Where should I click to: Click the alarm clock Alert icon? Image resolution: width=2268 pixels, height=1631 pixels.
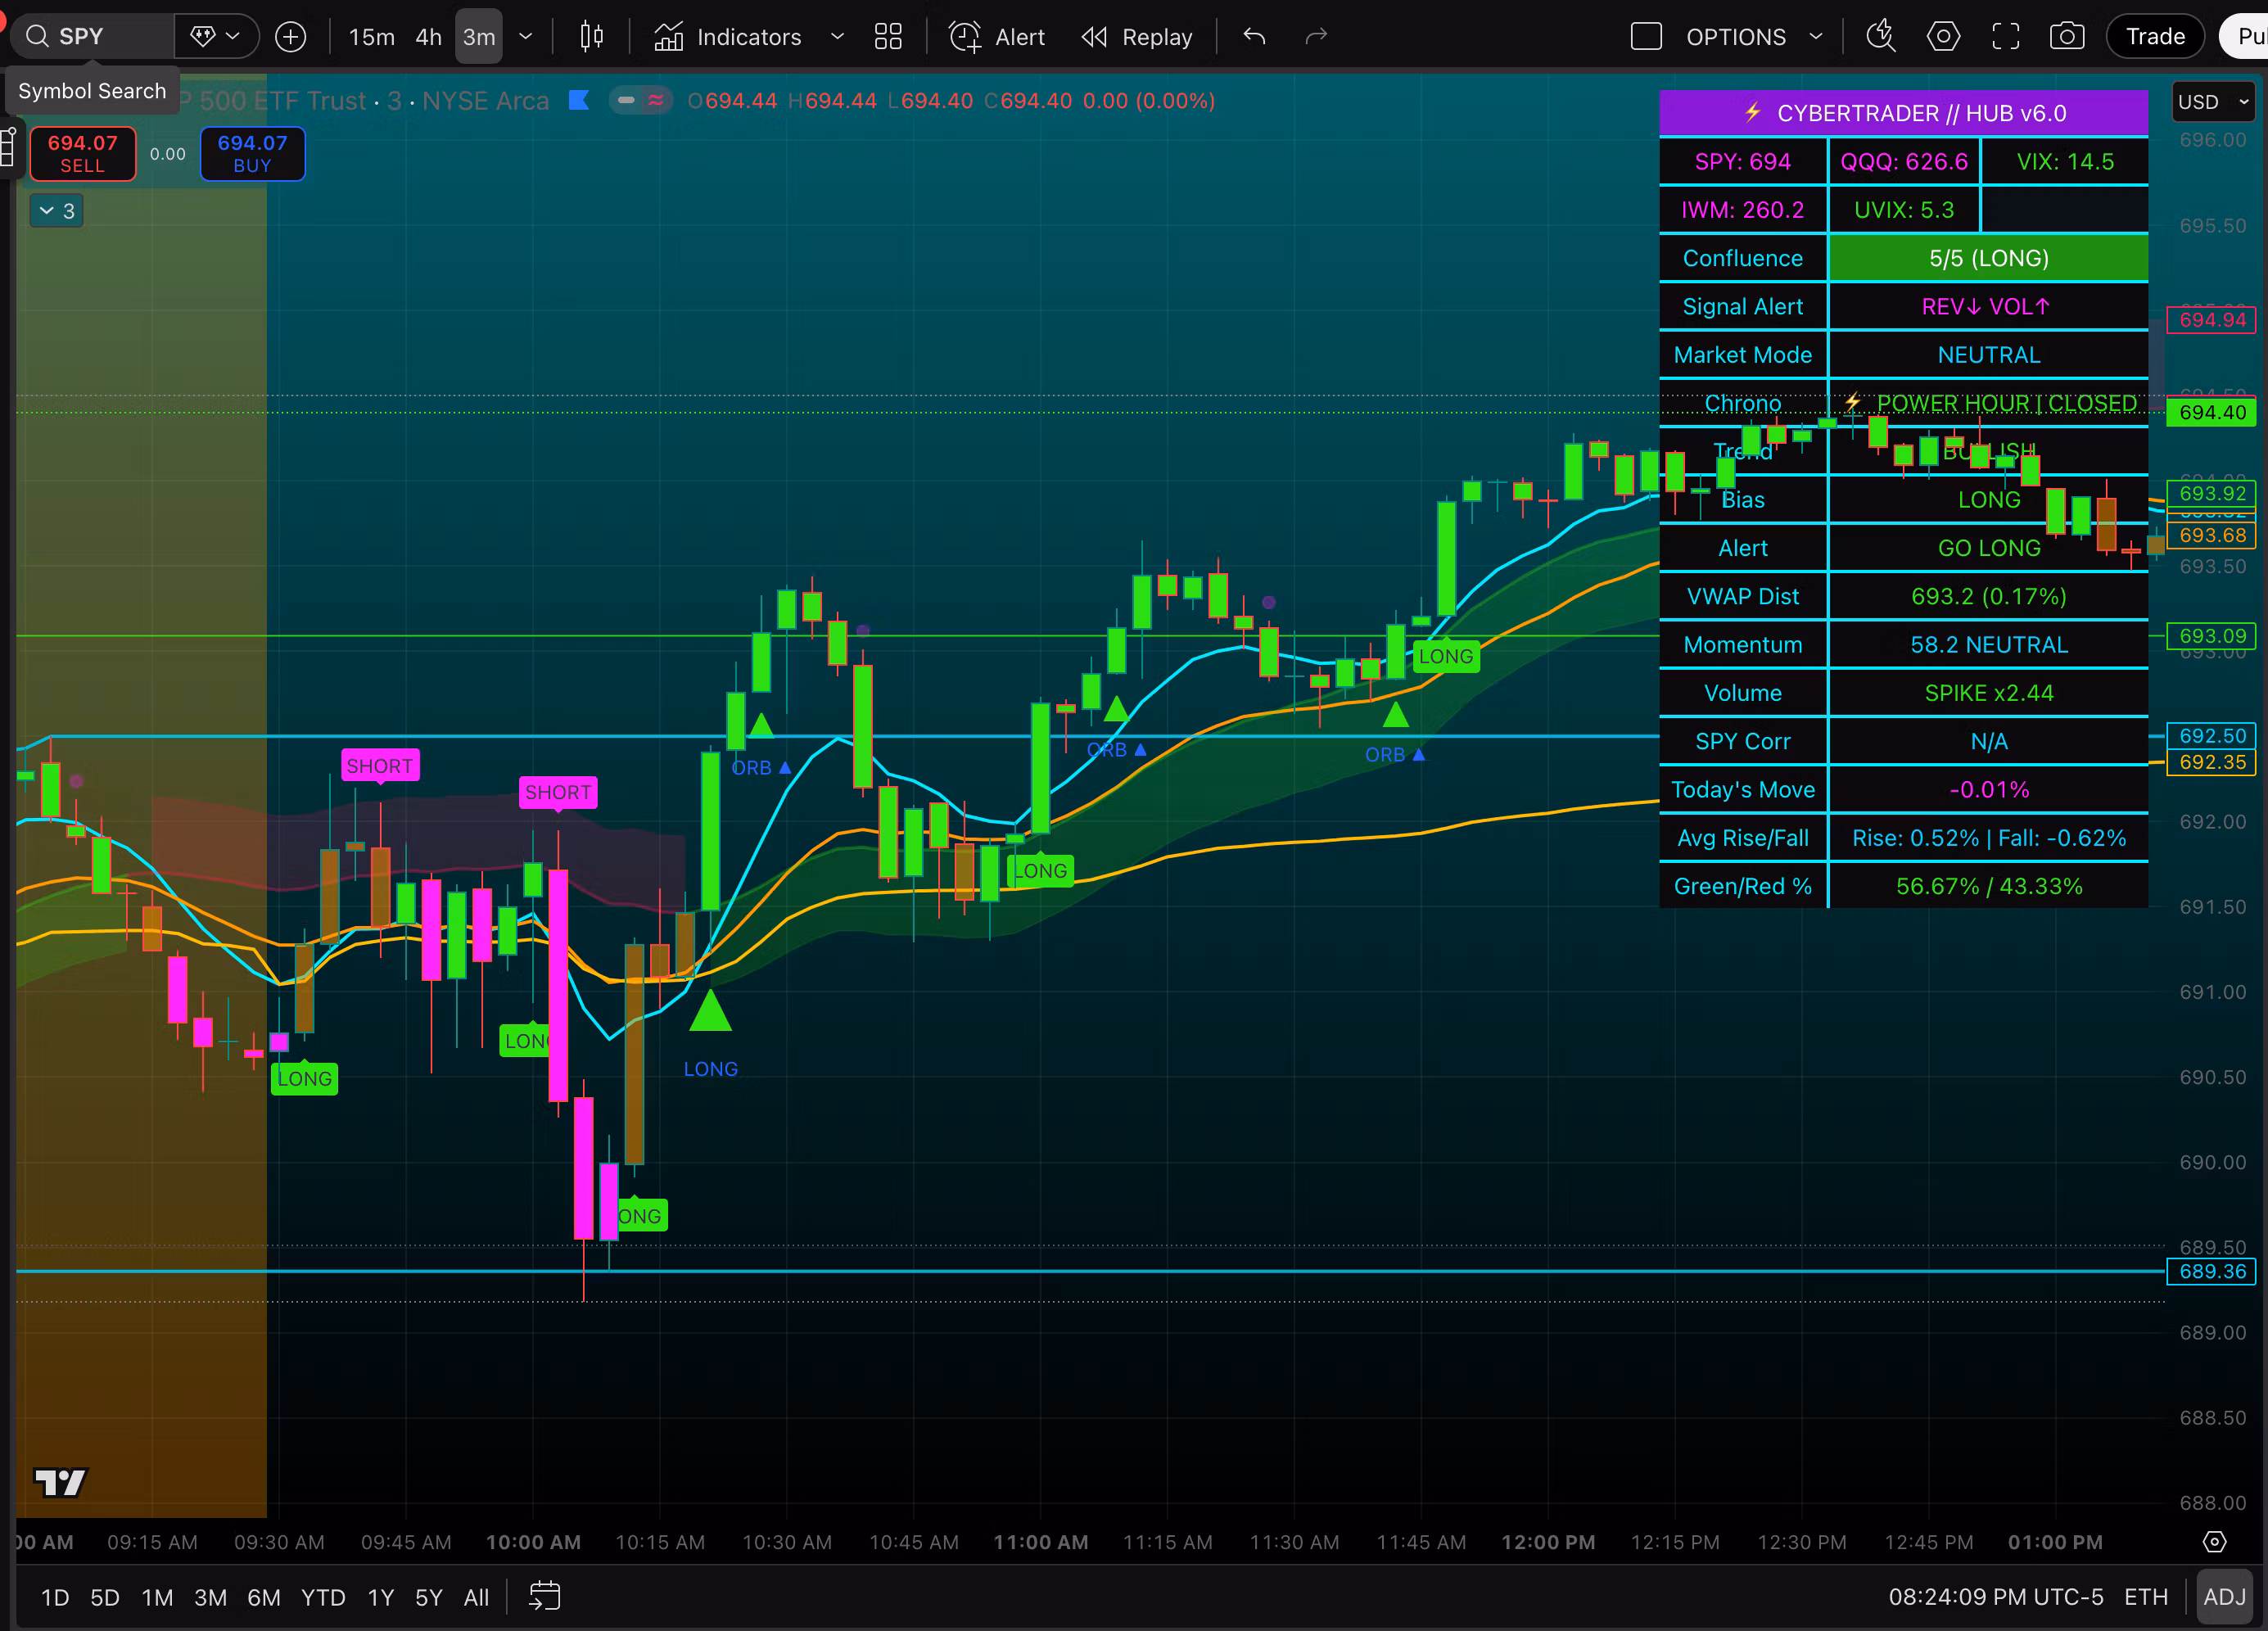click(x=965, y=37)
